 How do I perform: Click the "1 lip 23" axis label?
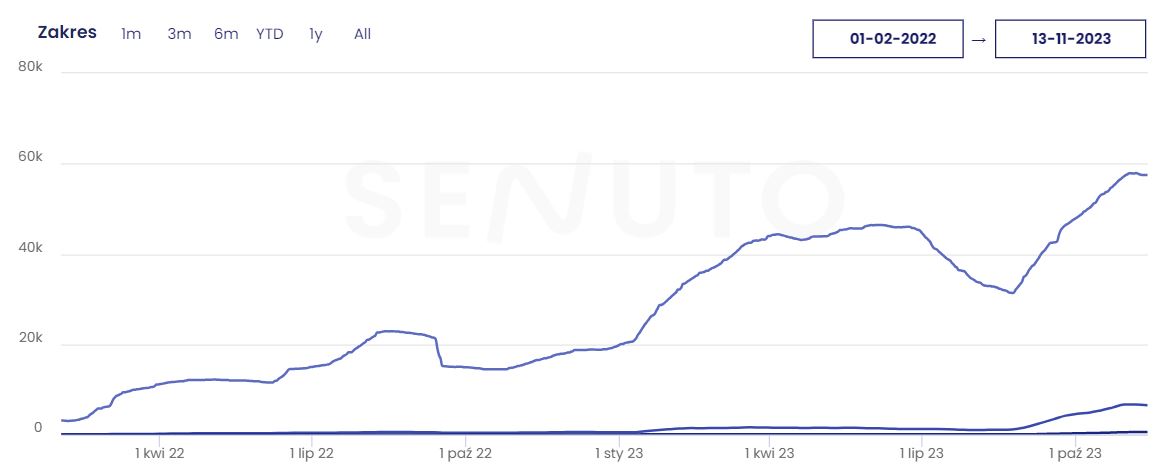[922, 453]
